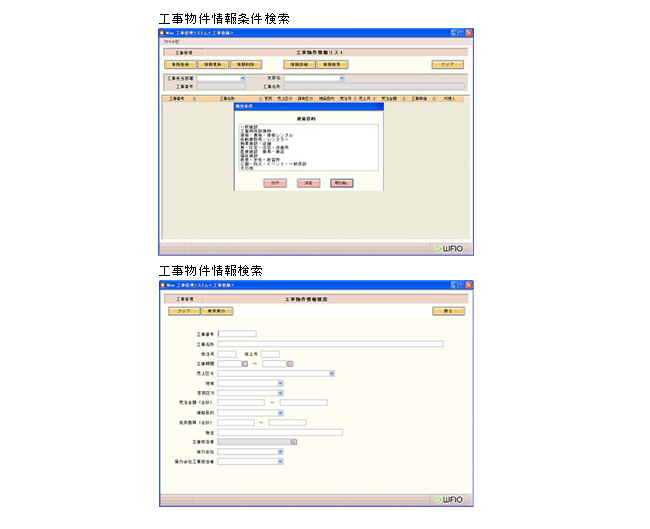The width and height of the screenshot is (650, 529).
Task: Click the 工事名称 input field in search form
Action: (x=330, y=343)
